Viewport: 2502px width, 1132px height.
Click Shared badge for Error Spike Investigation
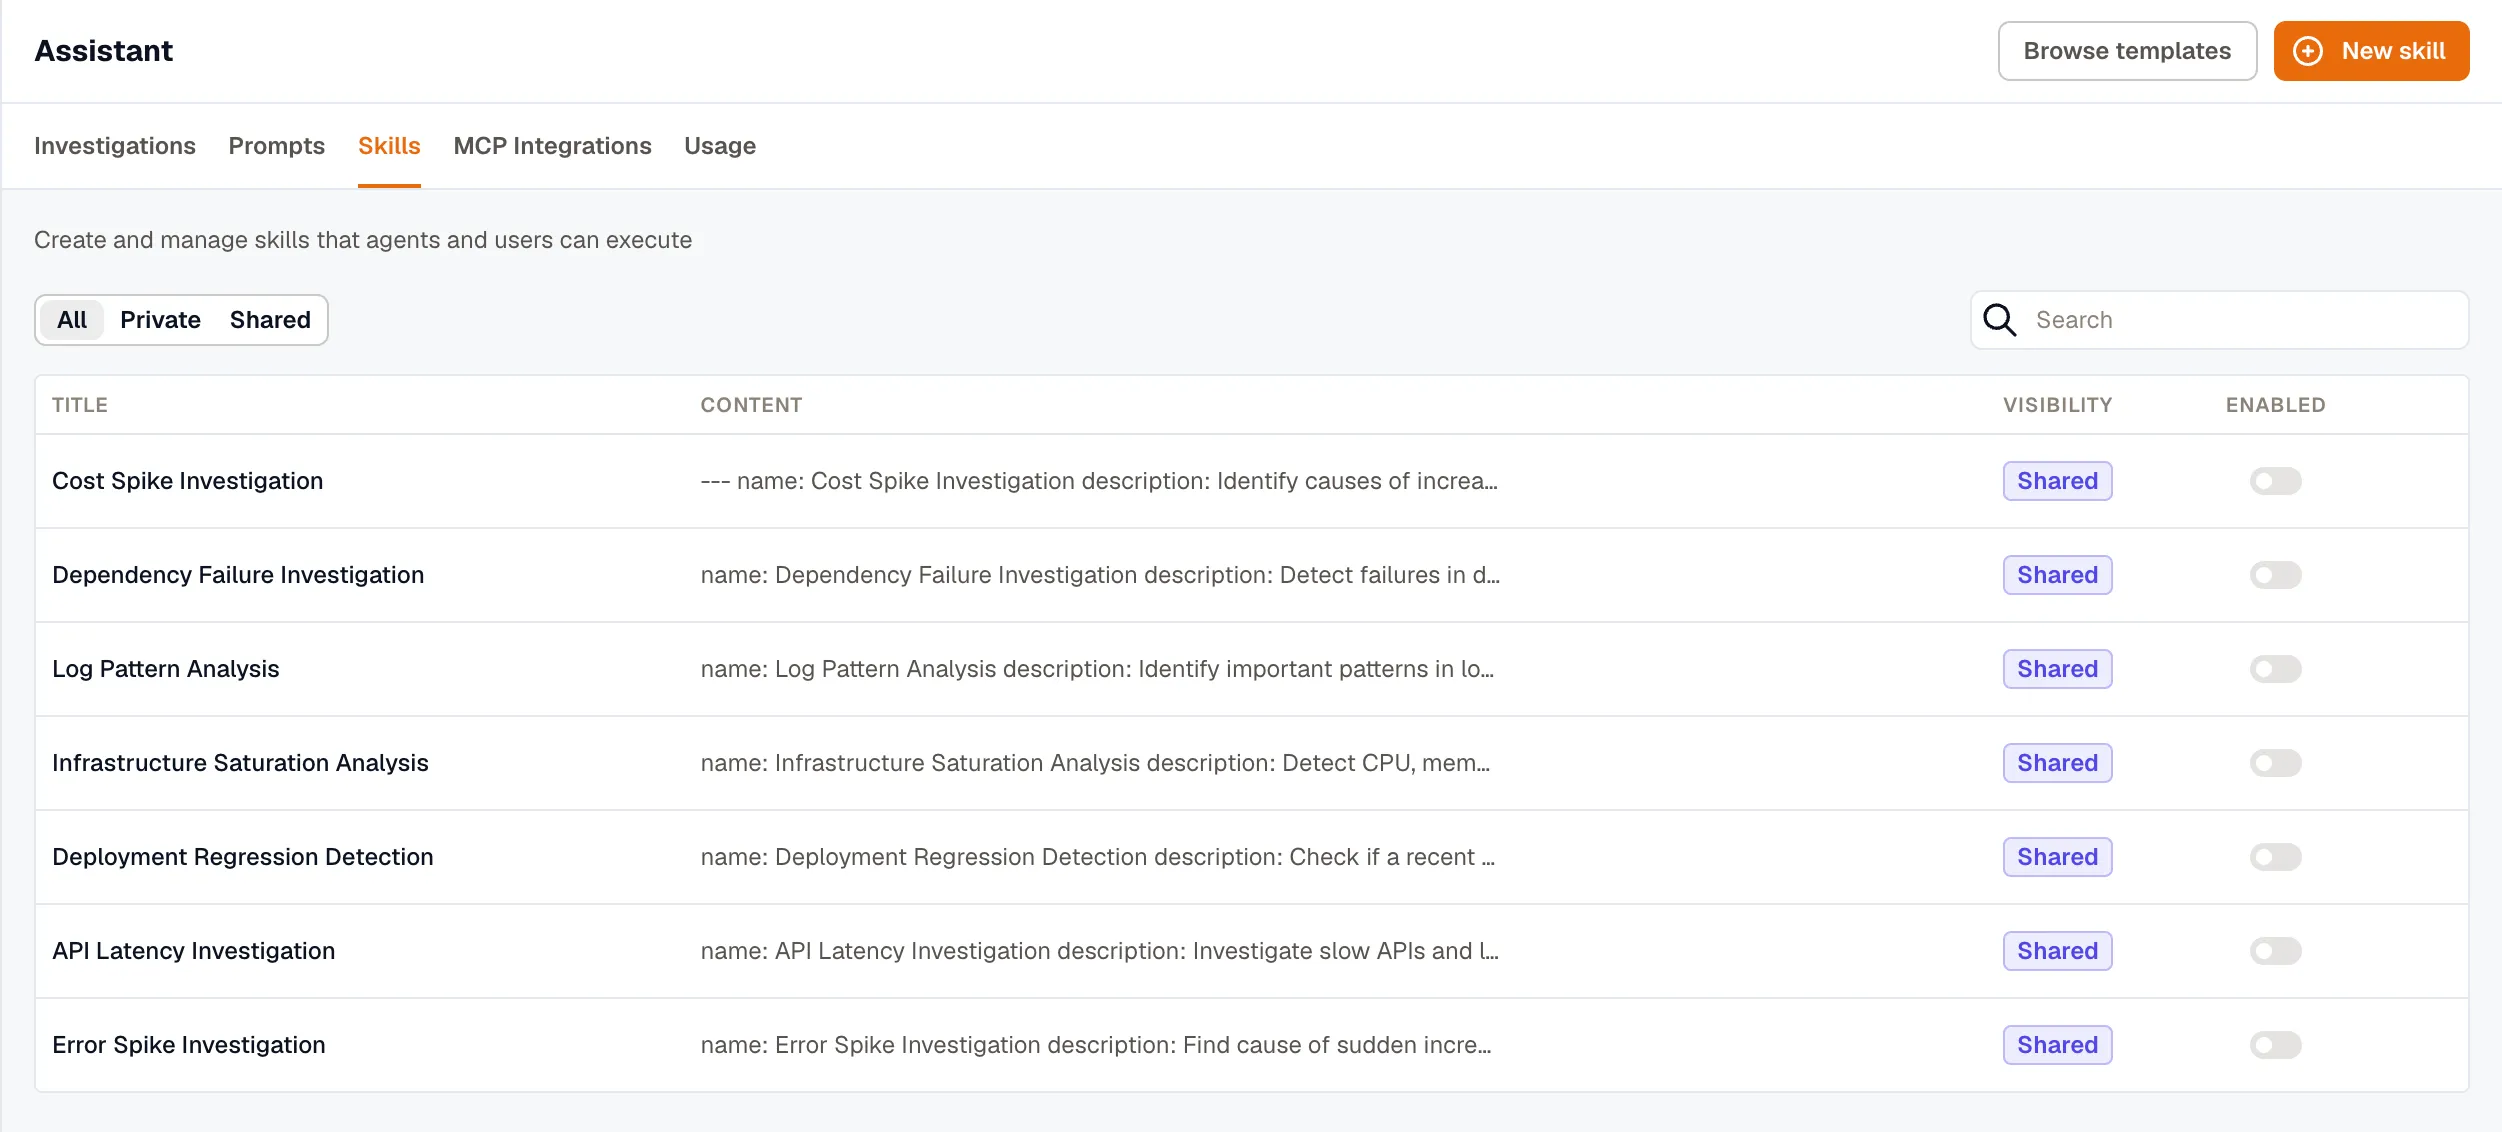click(x=2057, y=1045)
